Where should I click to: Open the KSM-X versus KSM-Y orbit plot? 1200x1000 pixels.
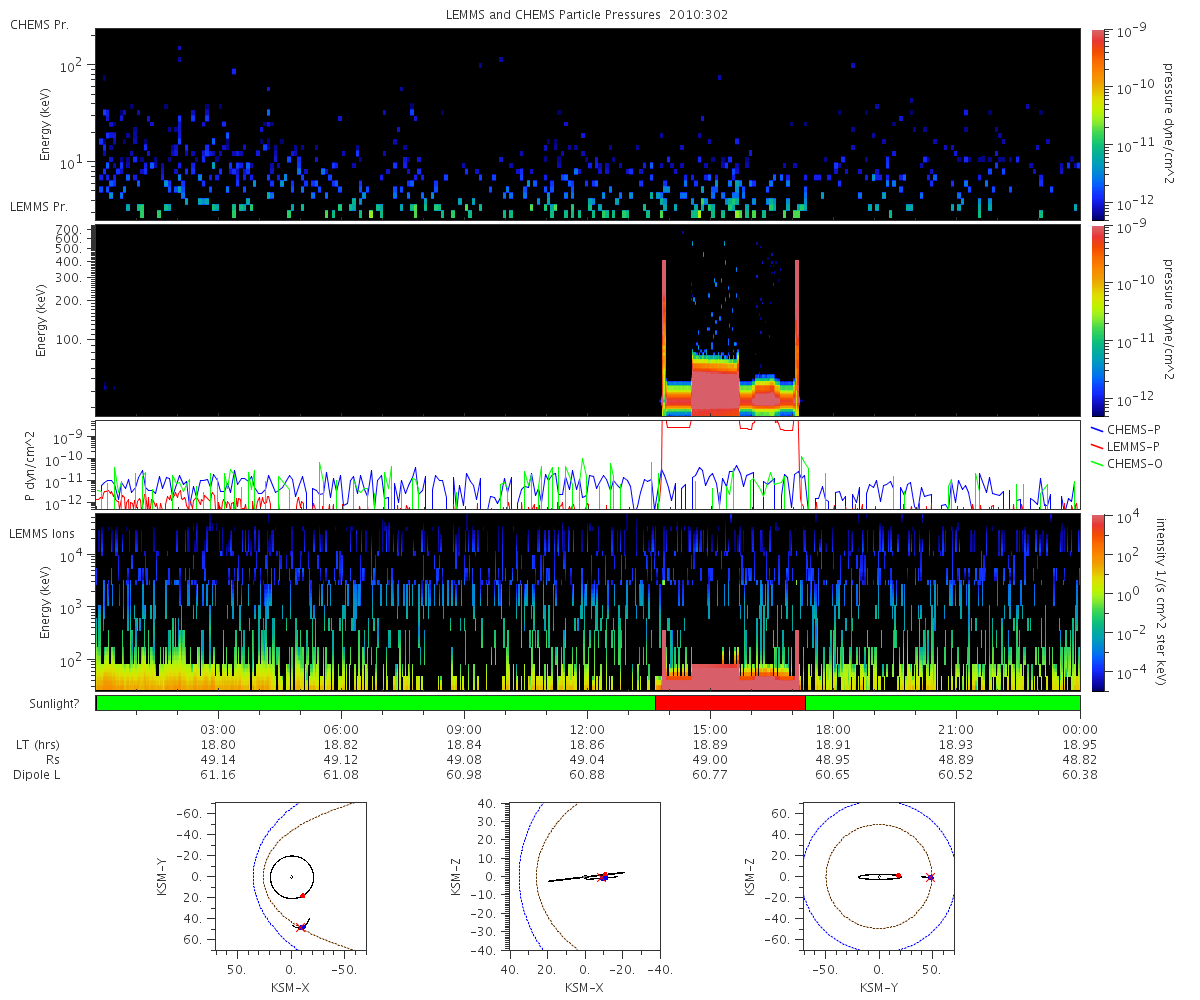pos(290,876)
